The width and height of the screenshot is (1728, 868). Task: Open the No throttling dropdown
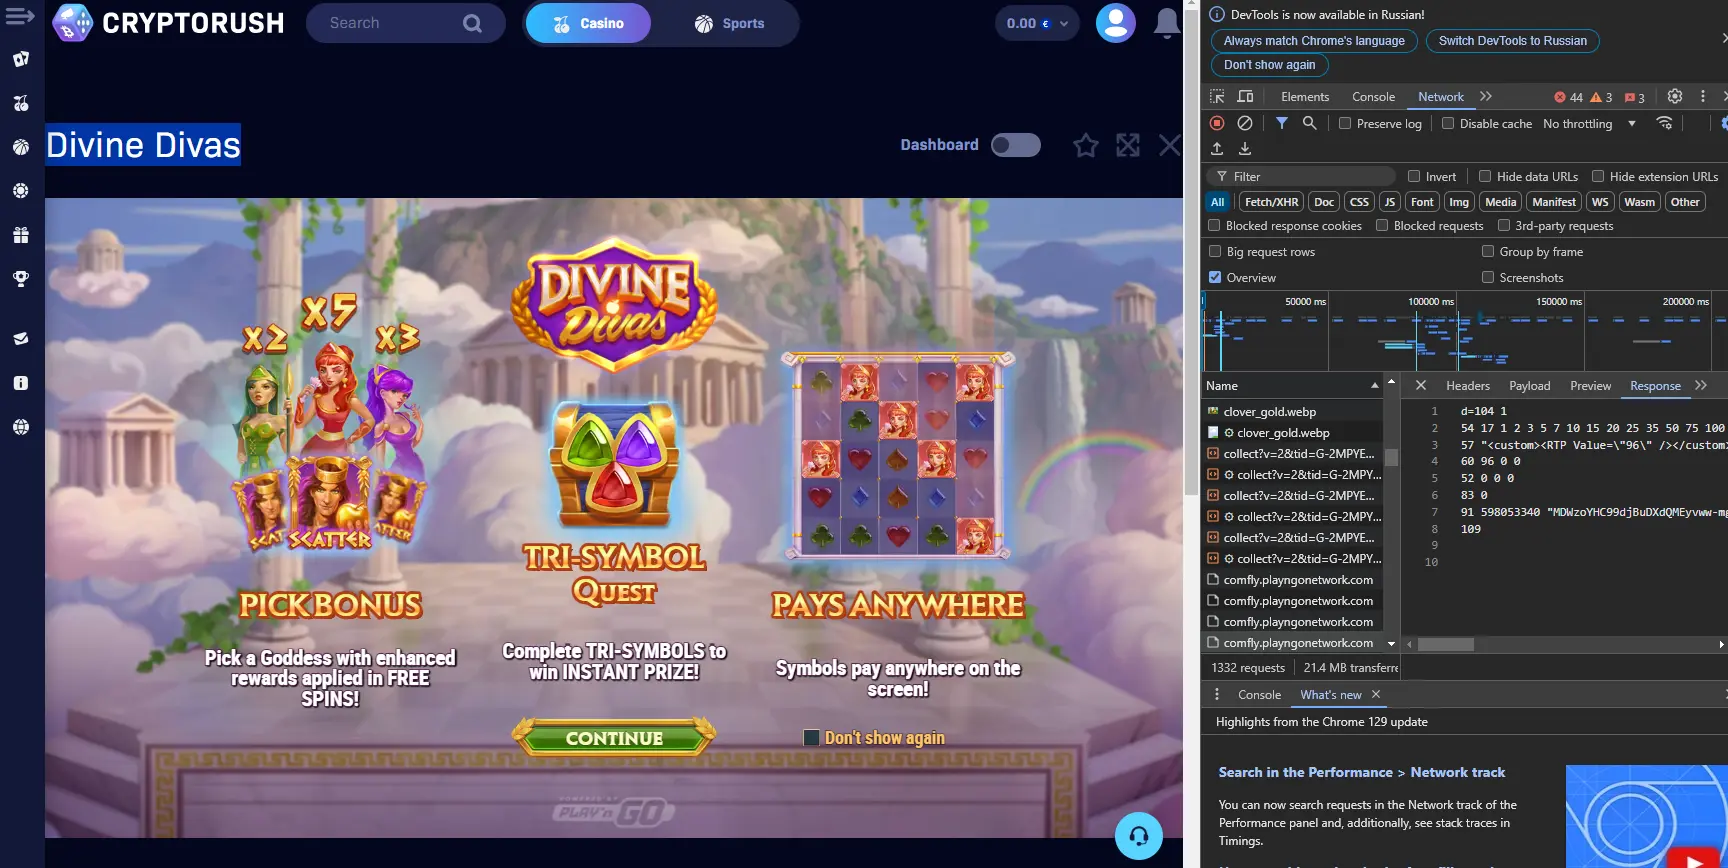[x=1590, y=123]
